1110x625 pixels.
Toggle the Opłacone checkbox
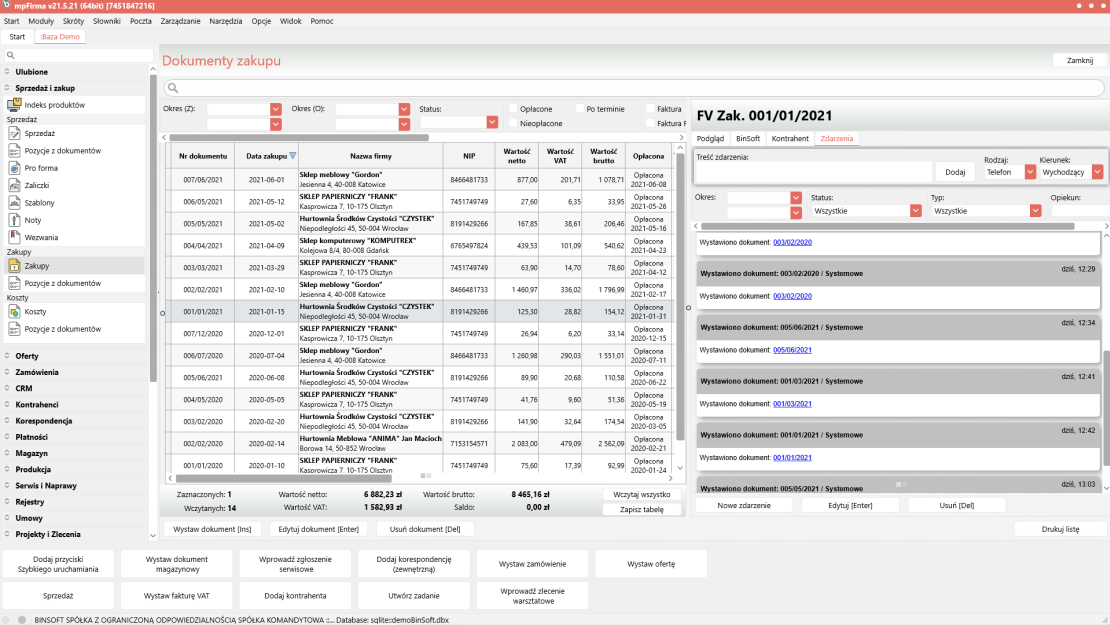point(513,109)
